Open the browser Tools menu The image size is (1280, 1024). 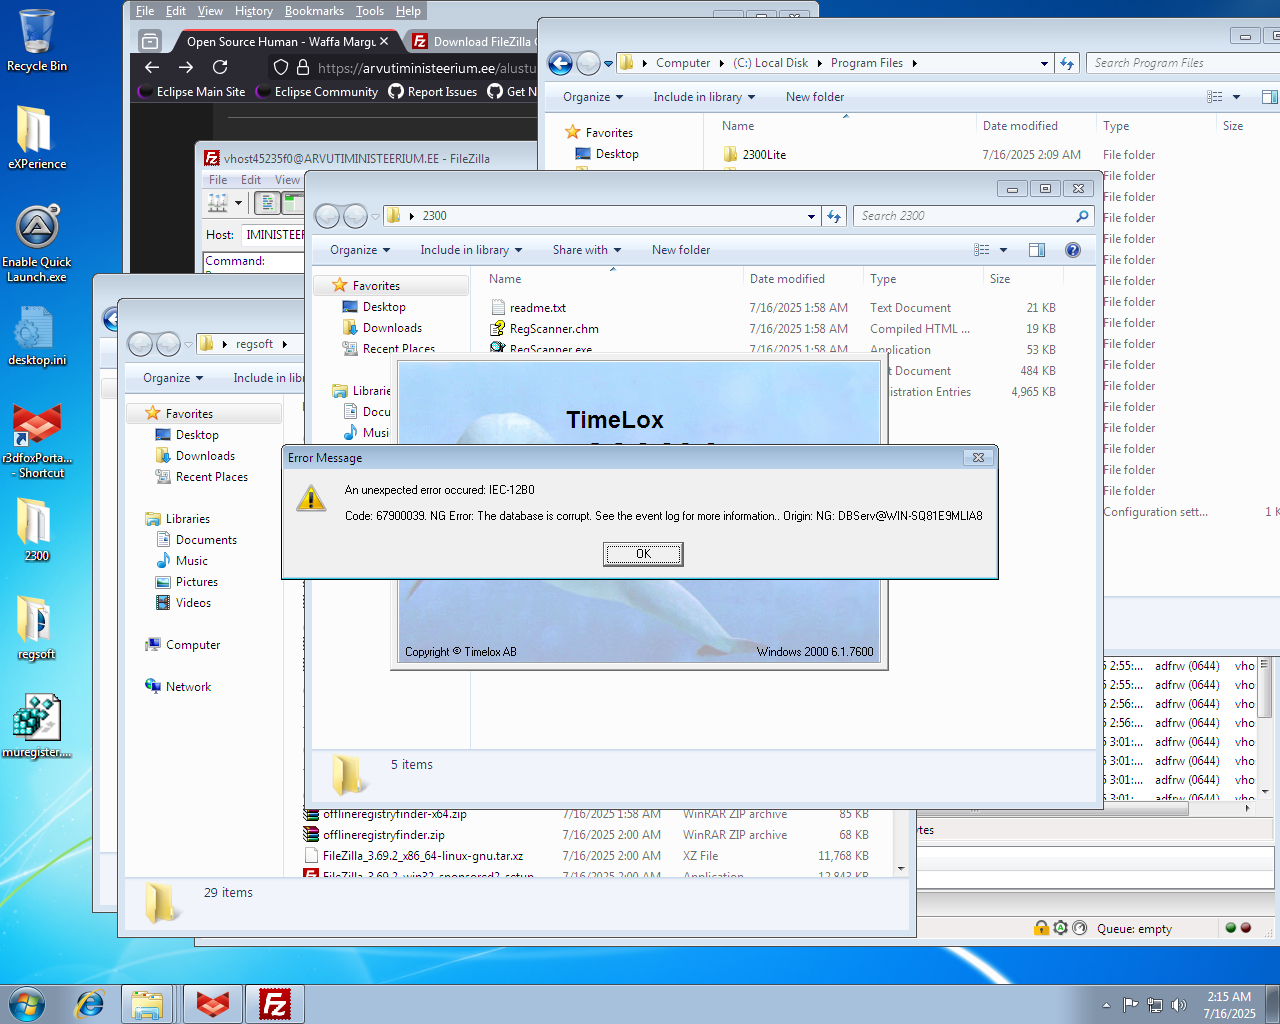[370, 11]
